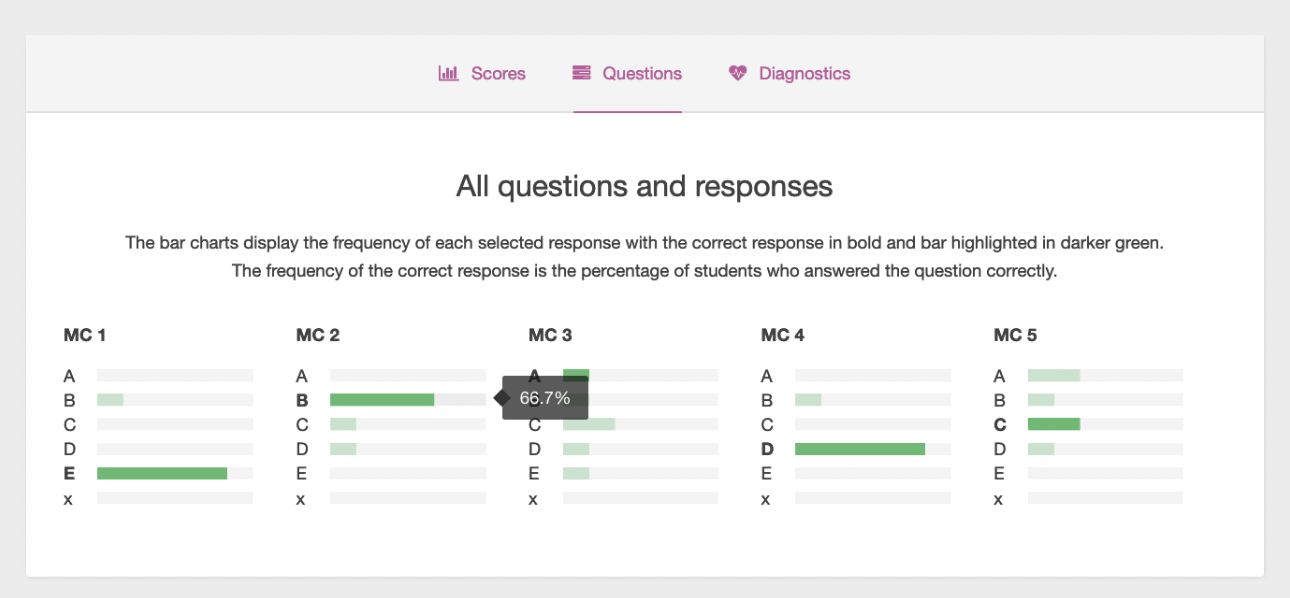Click the MC 4 correct answer D bar
Image resolution: width=1290 pixels, height=598 pixels.
point(860,449)
